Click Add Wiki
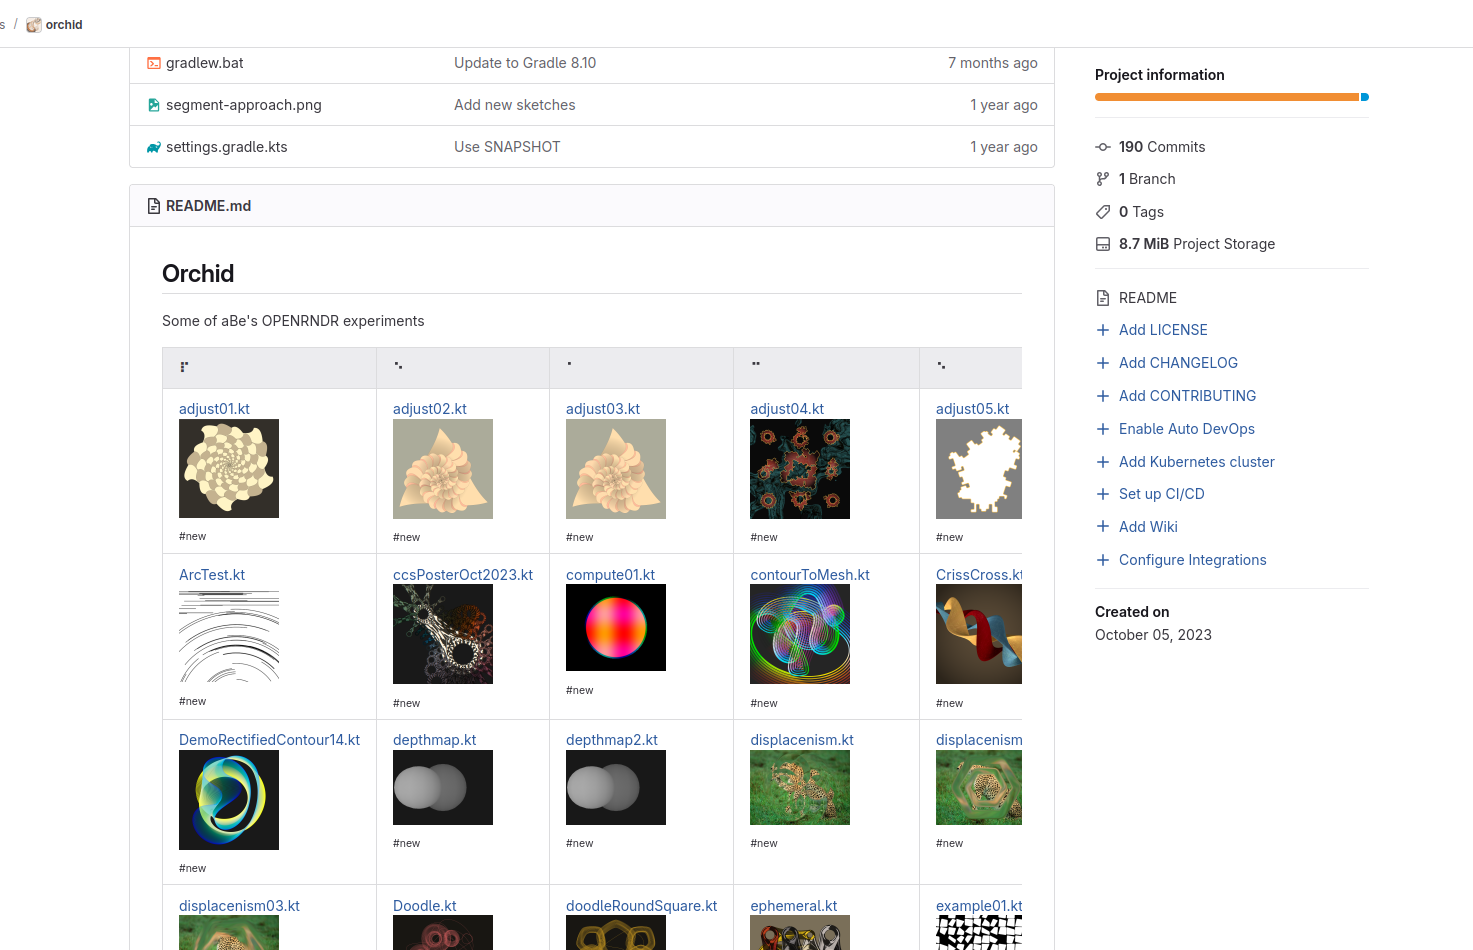The width and height of the screenshot is (1473, 950). click(1148, 527)
